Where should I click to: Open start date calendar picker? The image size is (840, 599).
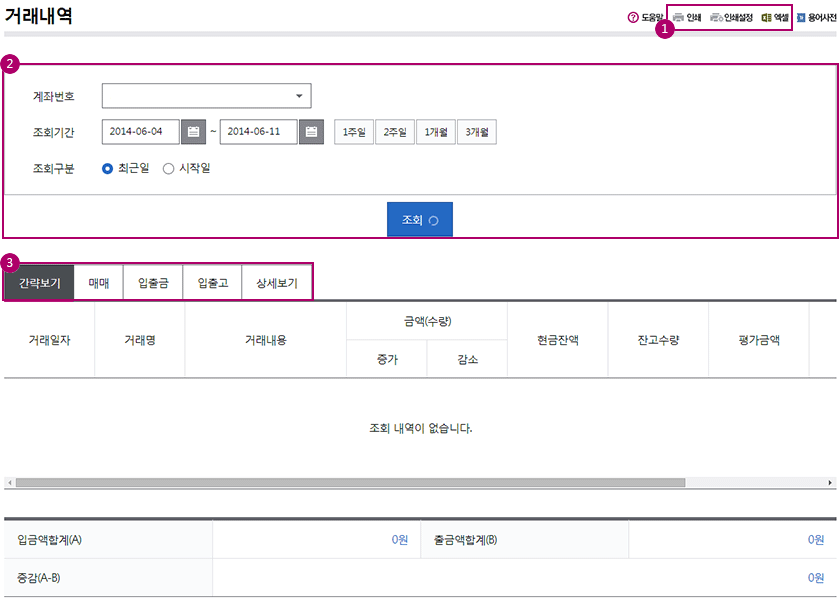click(x=193, y=132)
